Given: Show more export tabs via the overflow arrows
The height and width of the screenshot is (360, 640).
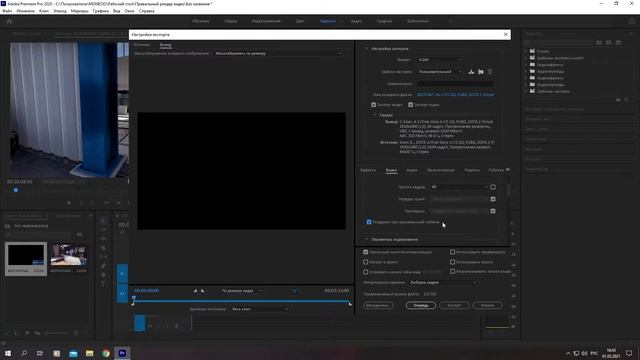Looking at the screenshot, I should [508, 170].
